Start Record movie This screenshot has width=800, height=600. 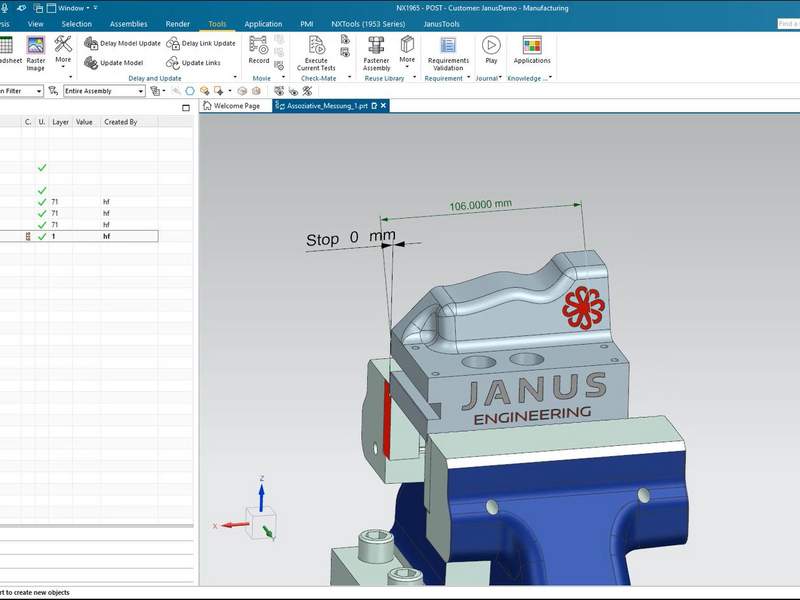tap(259, 50)
